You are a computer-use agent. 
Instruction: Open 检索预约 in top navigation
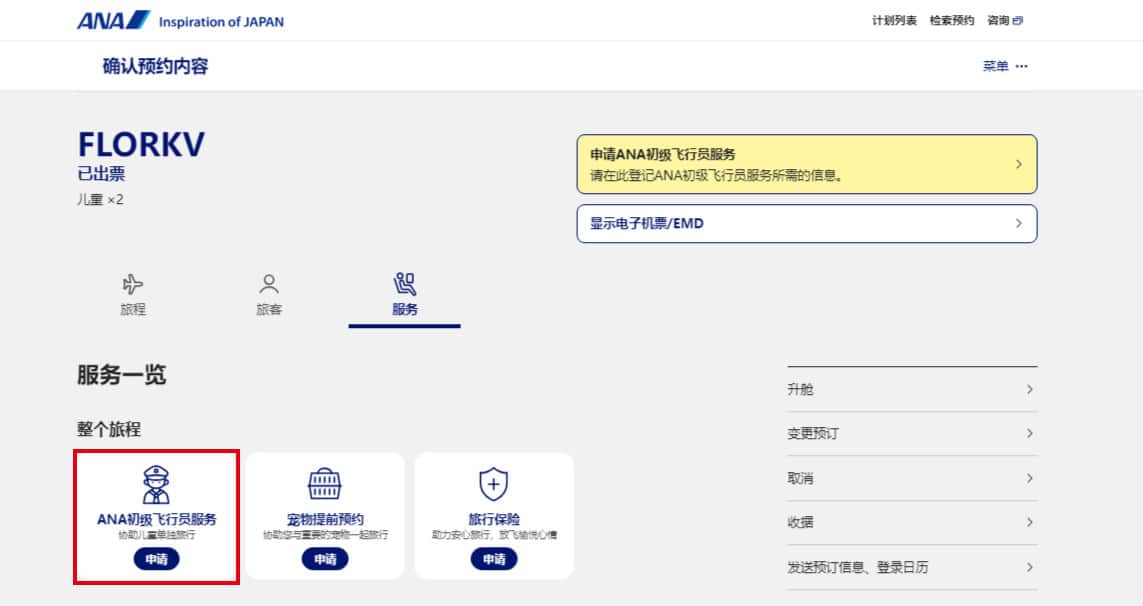(951, 21)
